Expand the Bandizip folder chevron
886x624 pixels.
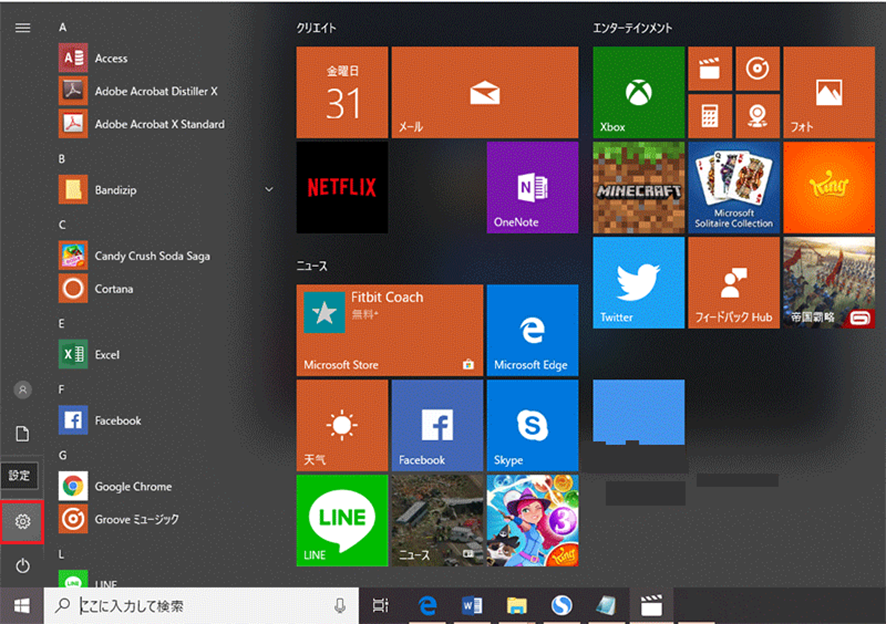269,189
